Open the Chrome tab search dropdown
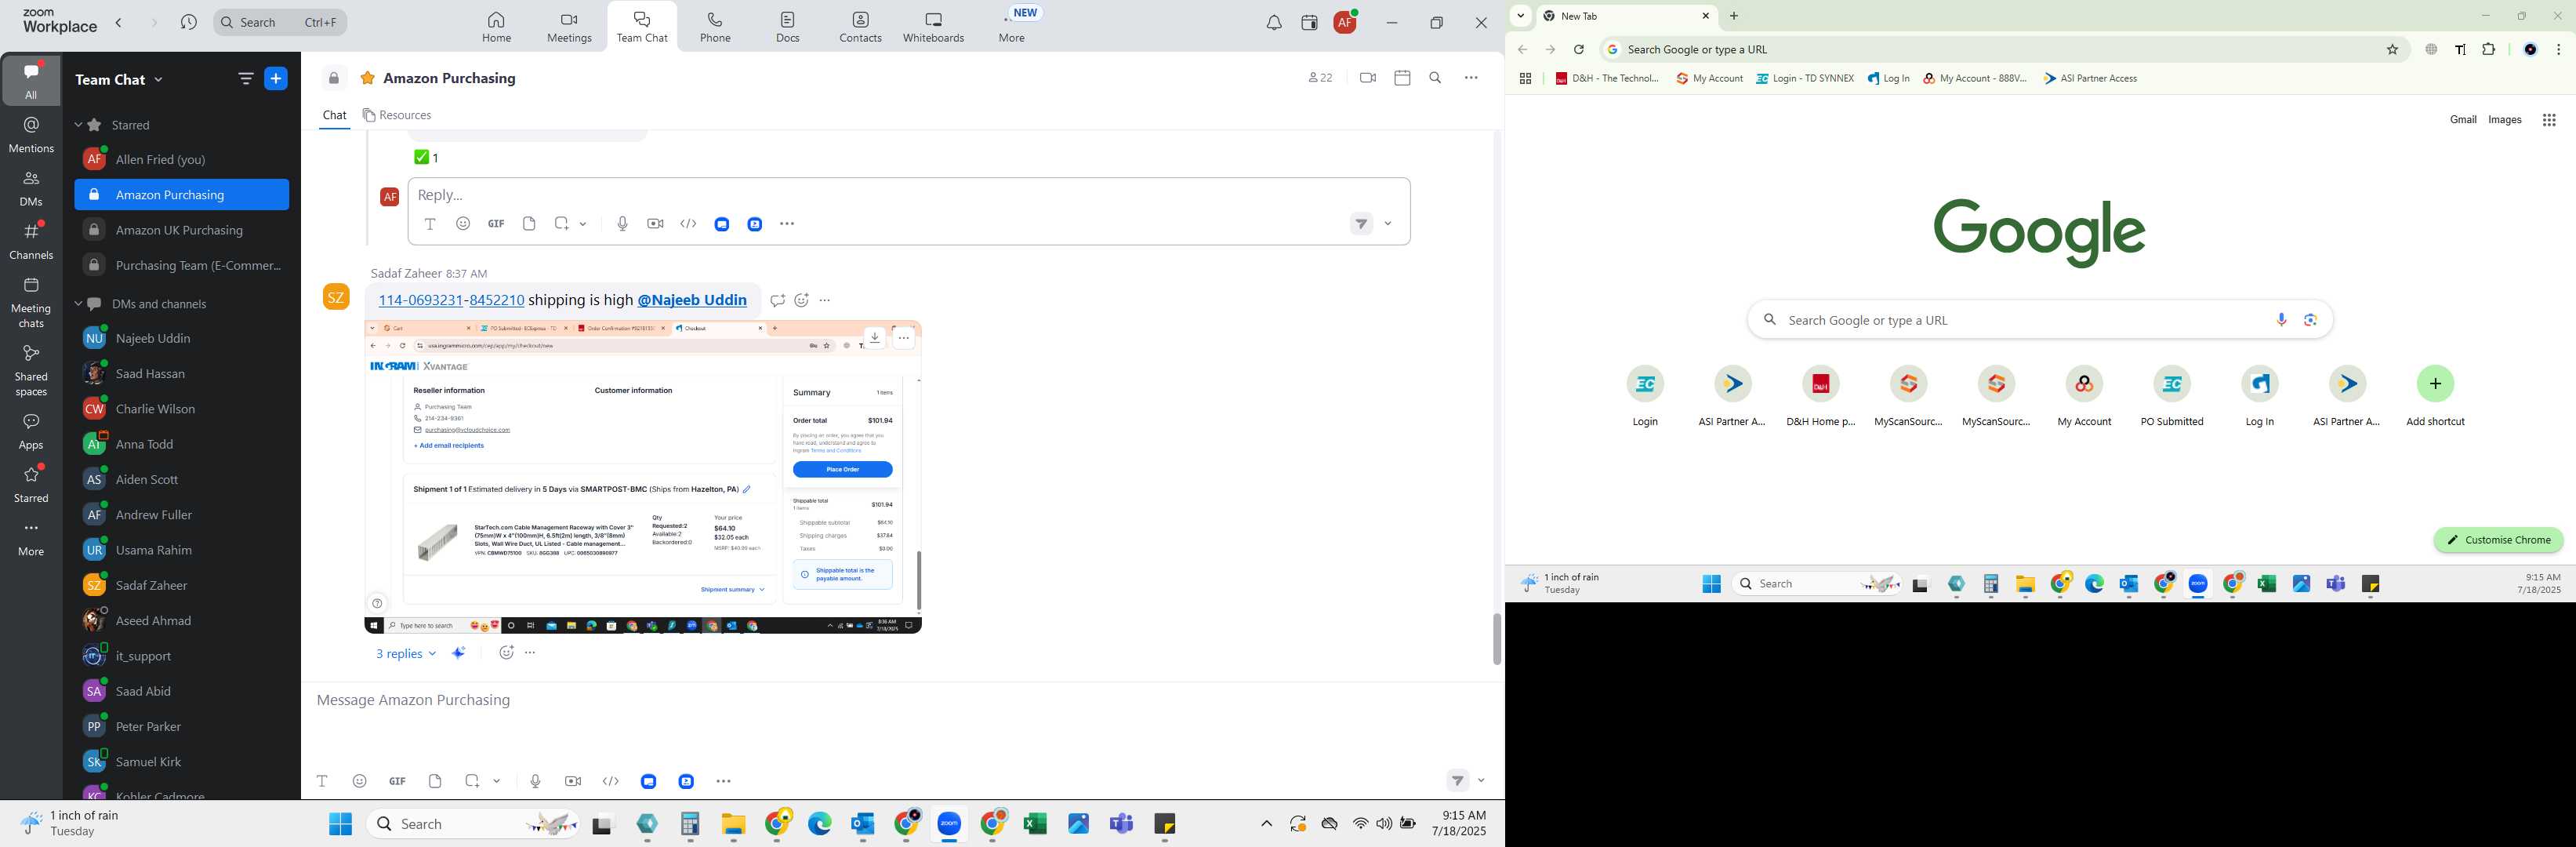This screenshot has height=847, width=2576. tap(1520, 16)
